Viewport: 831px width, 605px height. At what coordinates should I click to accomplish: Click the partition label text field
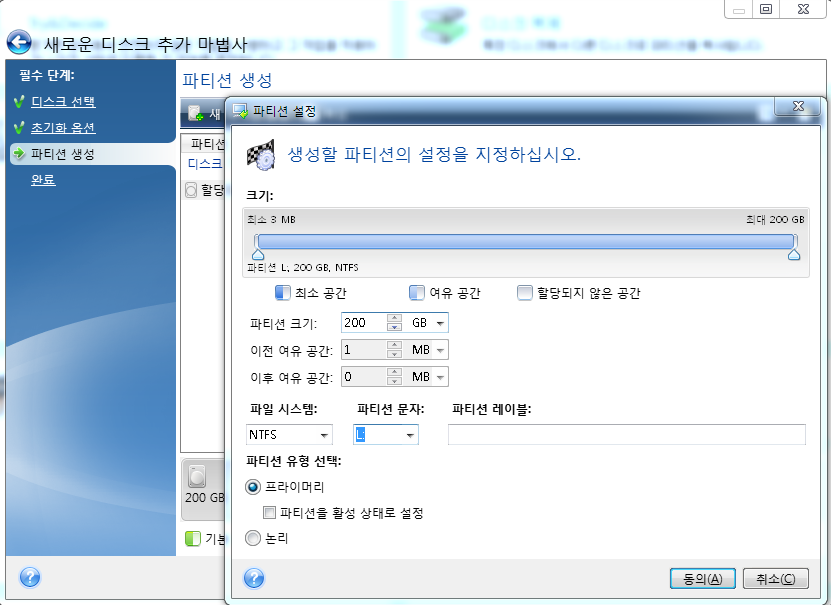pos(626,434)
